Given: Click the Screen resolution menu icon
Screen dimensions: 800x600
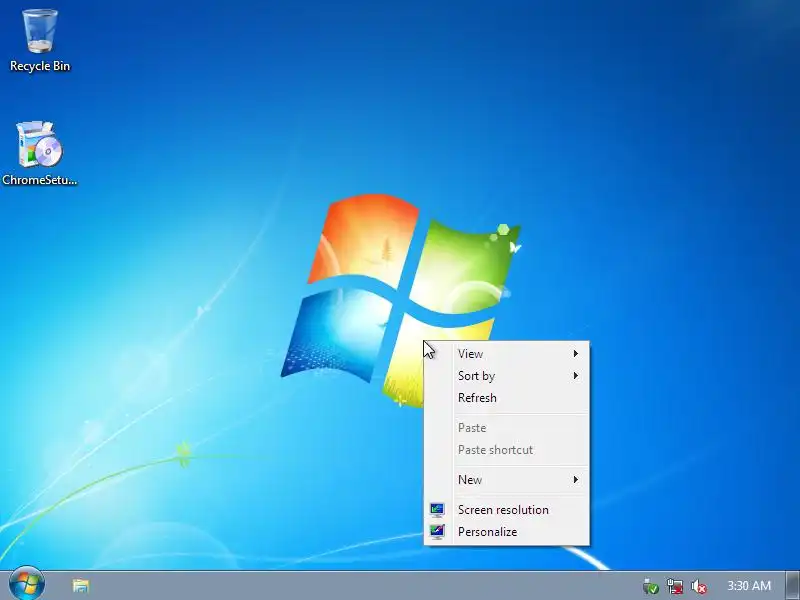Looking at the screenshot, I should click(x=437, y=510).
